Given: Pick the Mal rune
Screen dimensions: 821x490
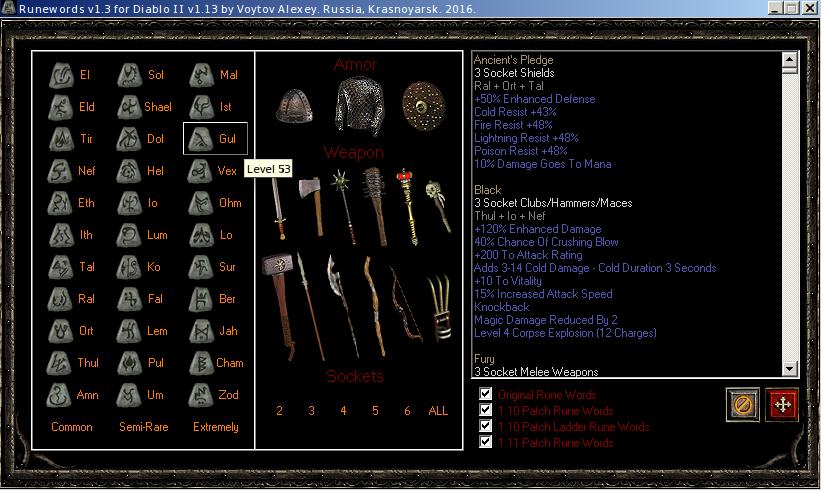Looking at the screenshot, I should pyautogui.click(x=202, y=75).
